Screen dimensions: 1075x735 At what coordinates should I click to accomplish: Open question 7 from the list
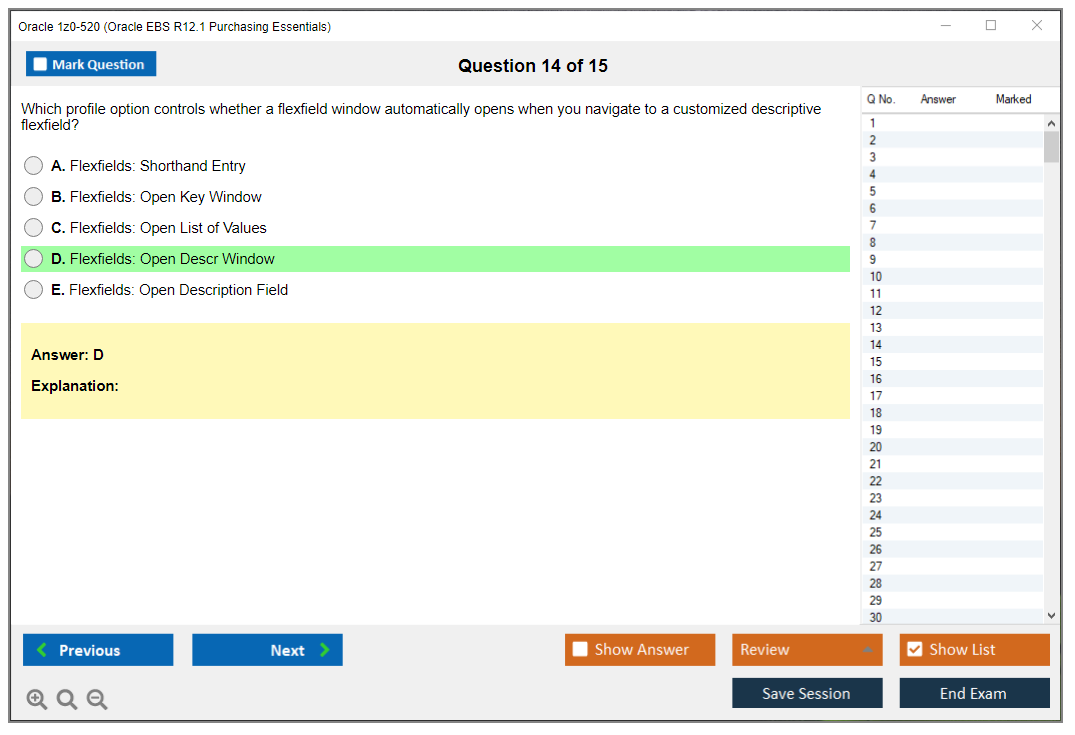[x=873, y=225]
